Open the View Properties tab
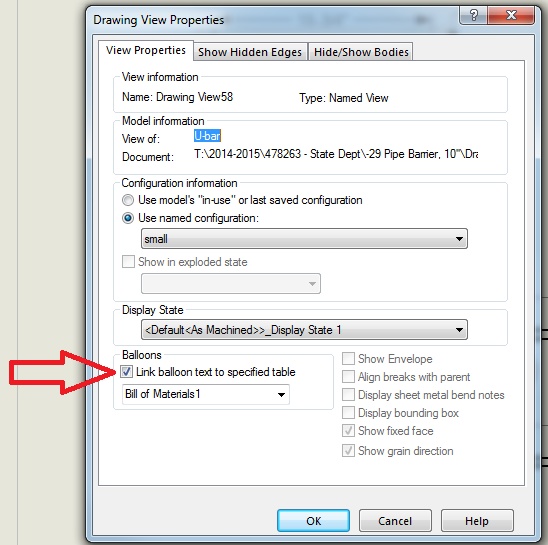The width and height of the screenshot is (548, 545). (146, 50)
